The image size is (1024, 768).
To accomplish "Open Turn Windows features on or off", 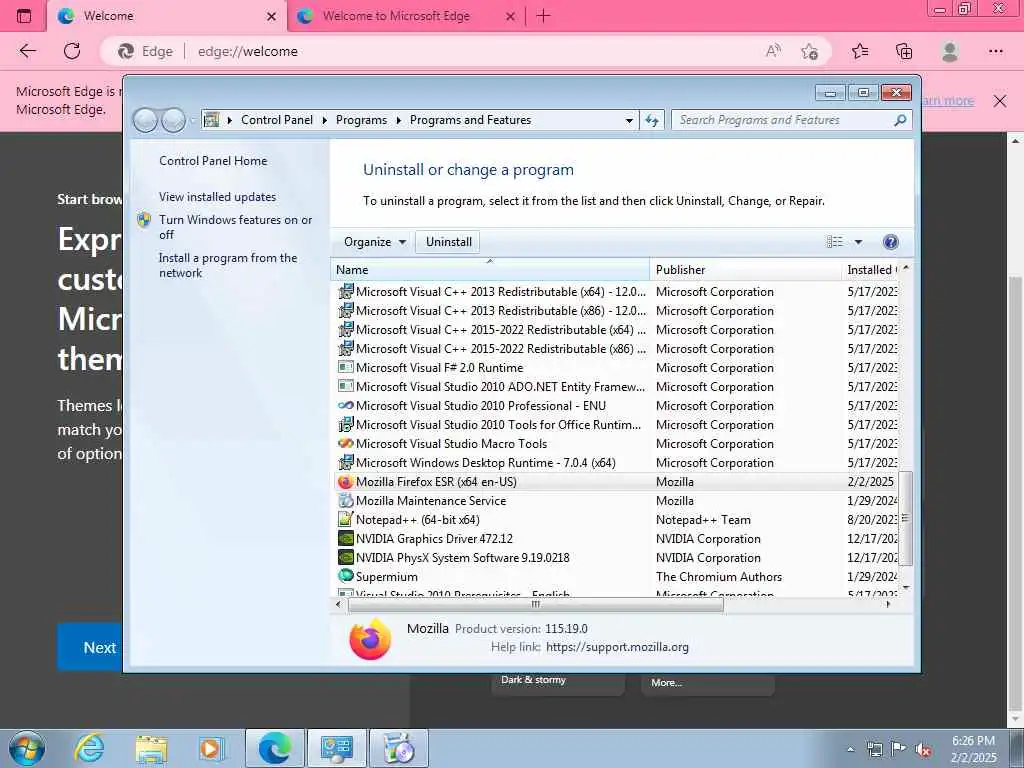I will coord(235,227).
